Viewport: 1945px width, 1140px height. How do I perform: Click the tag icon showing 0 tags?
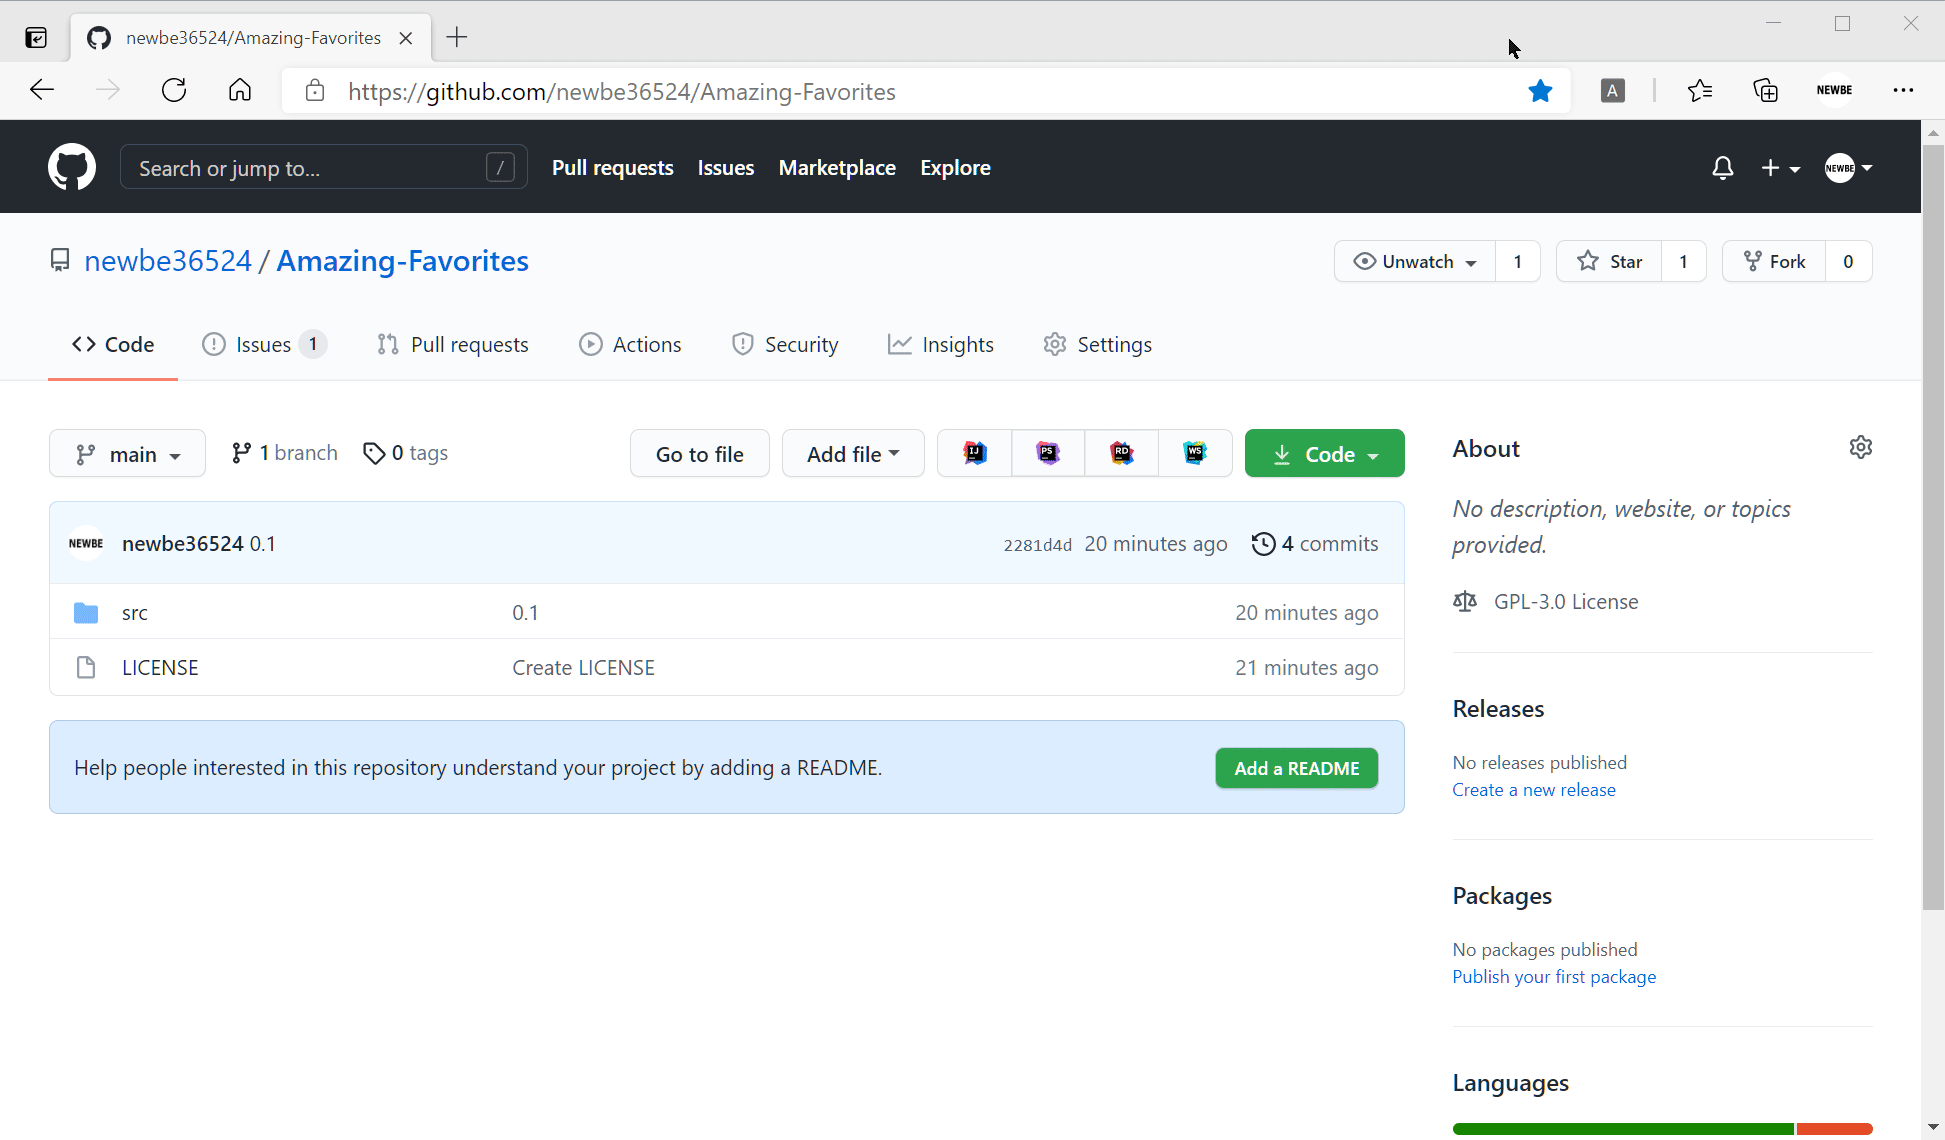[404, 452]
